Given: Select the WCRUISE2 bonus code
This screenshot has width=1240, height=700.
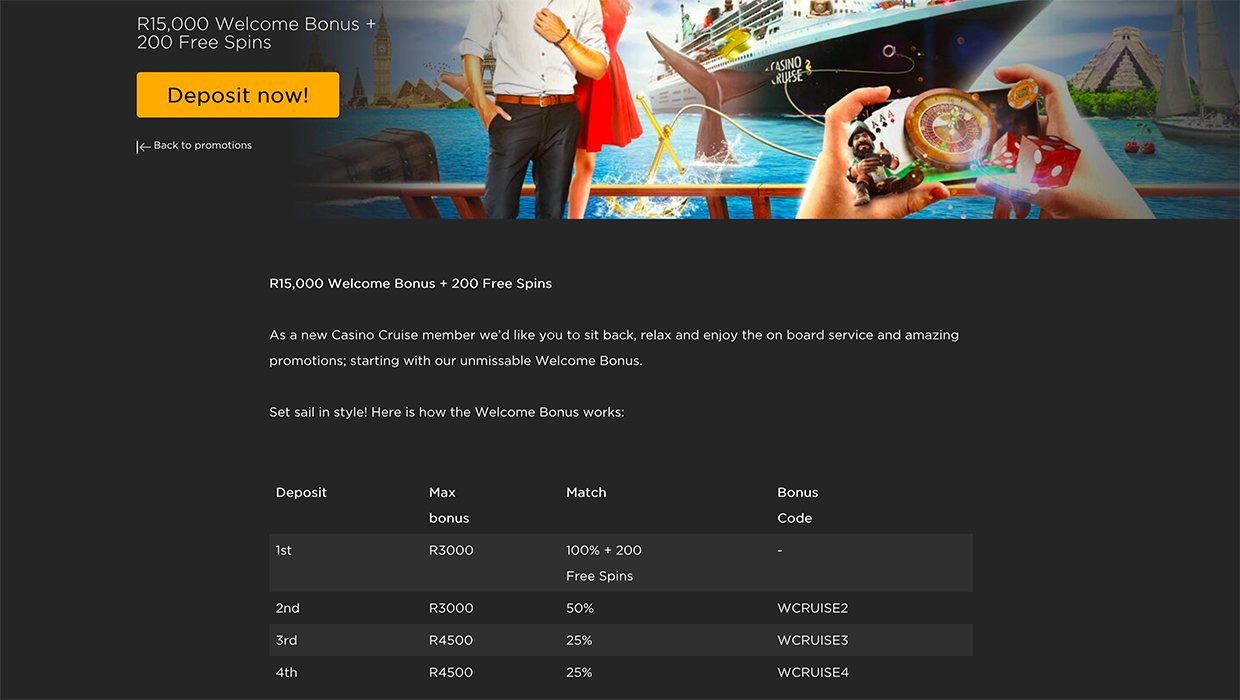Looking at the screenshot, I should (x=813, y=609).
